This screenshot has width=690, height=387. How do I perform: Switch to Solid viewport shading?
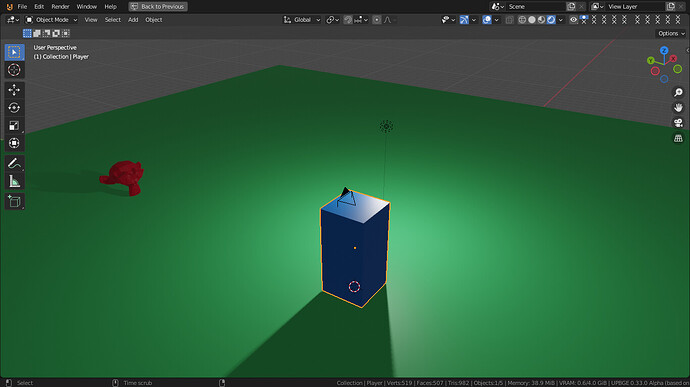coord(532,20)
